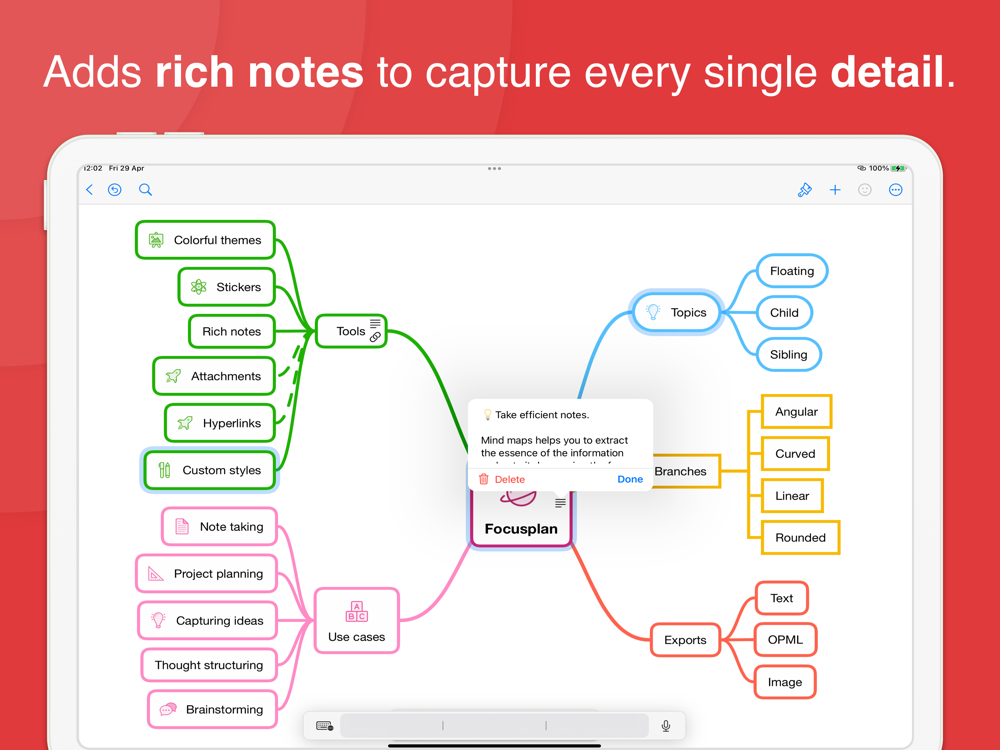Select the Rounded branch node
The height and width of the screenshot is (750, 1000).
(800, 538)
